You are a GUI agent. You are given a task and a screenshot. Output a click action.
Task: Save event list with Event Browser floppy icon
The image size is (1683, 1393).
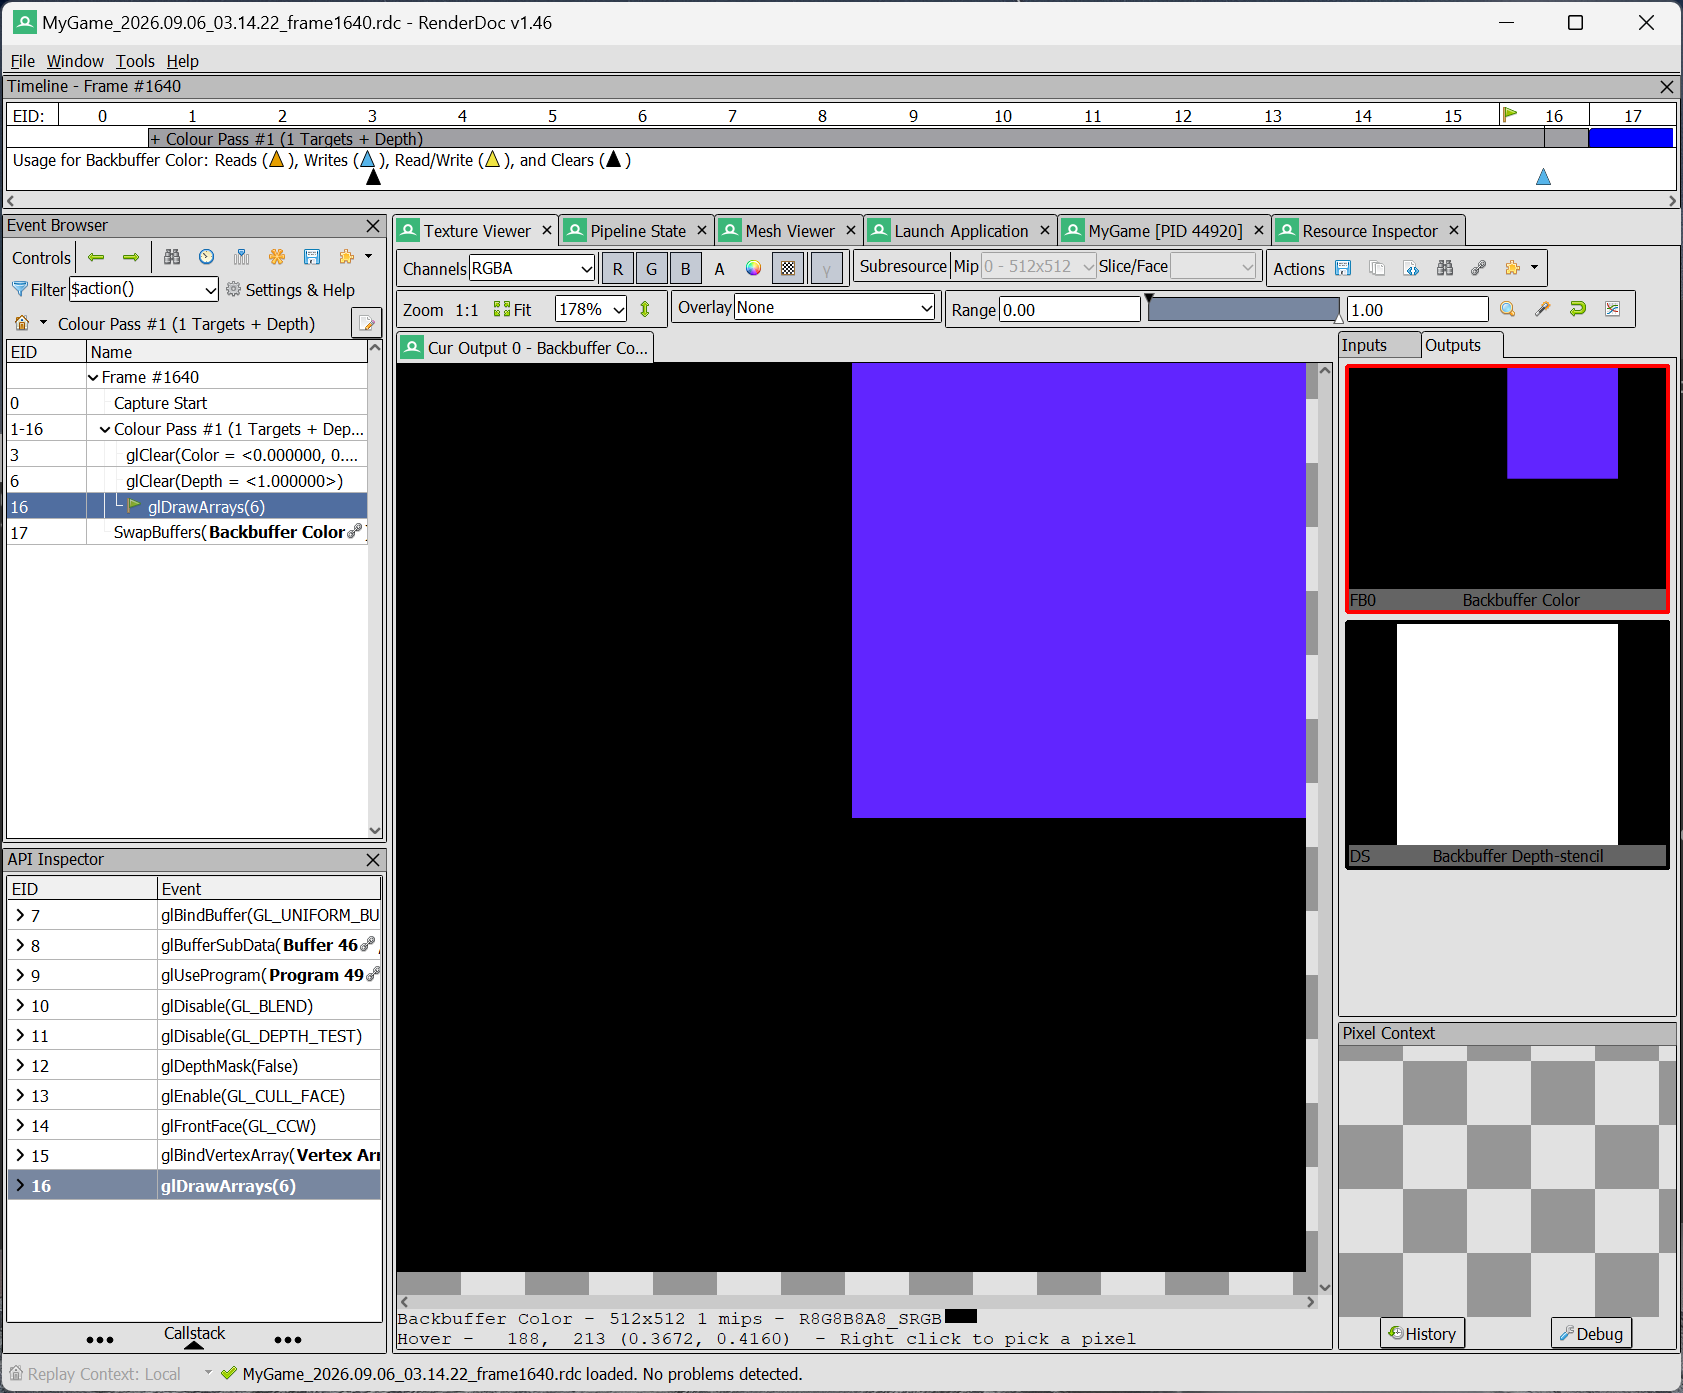pos(312,258)
